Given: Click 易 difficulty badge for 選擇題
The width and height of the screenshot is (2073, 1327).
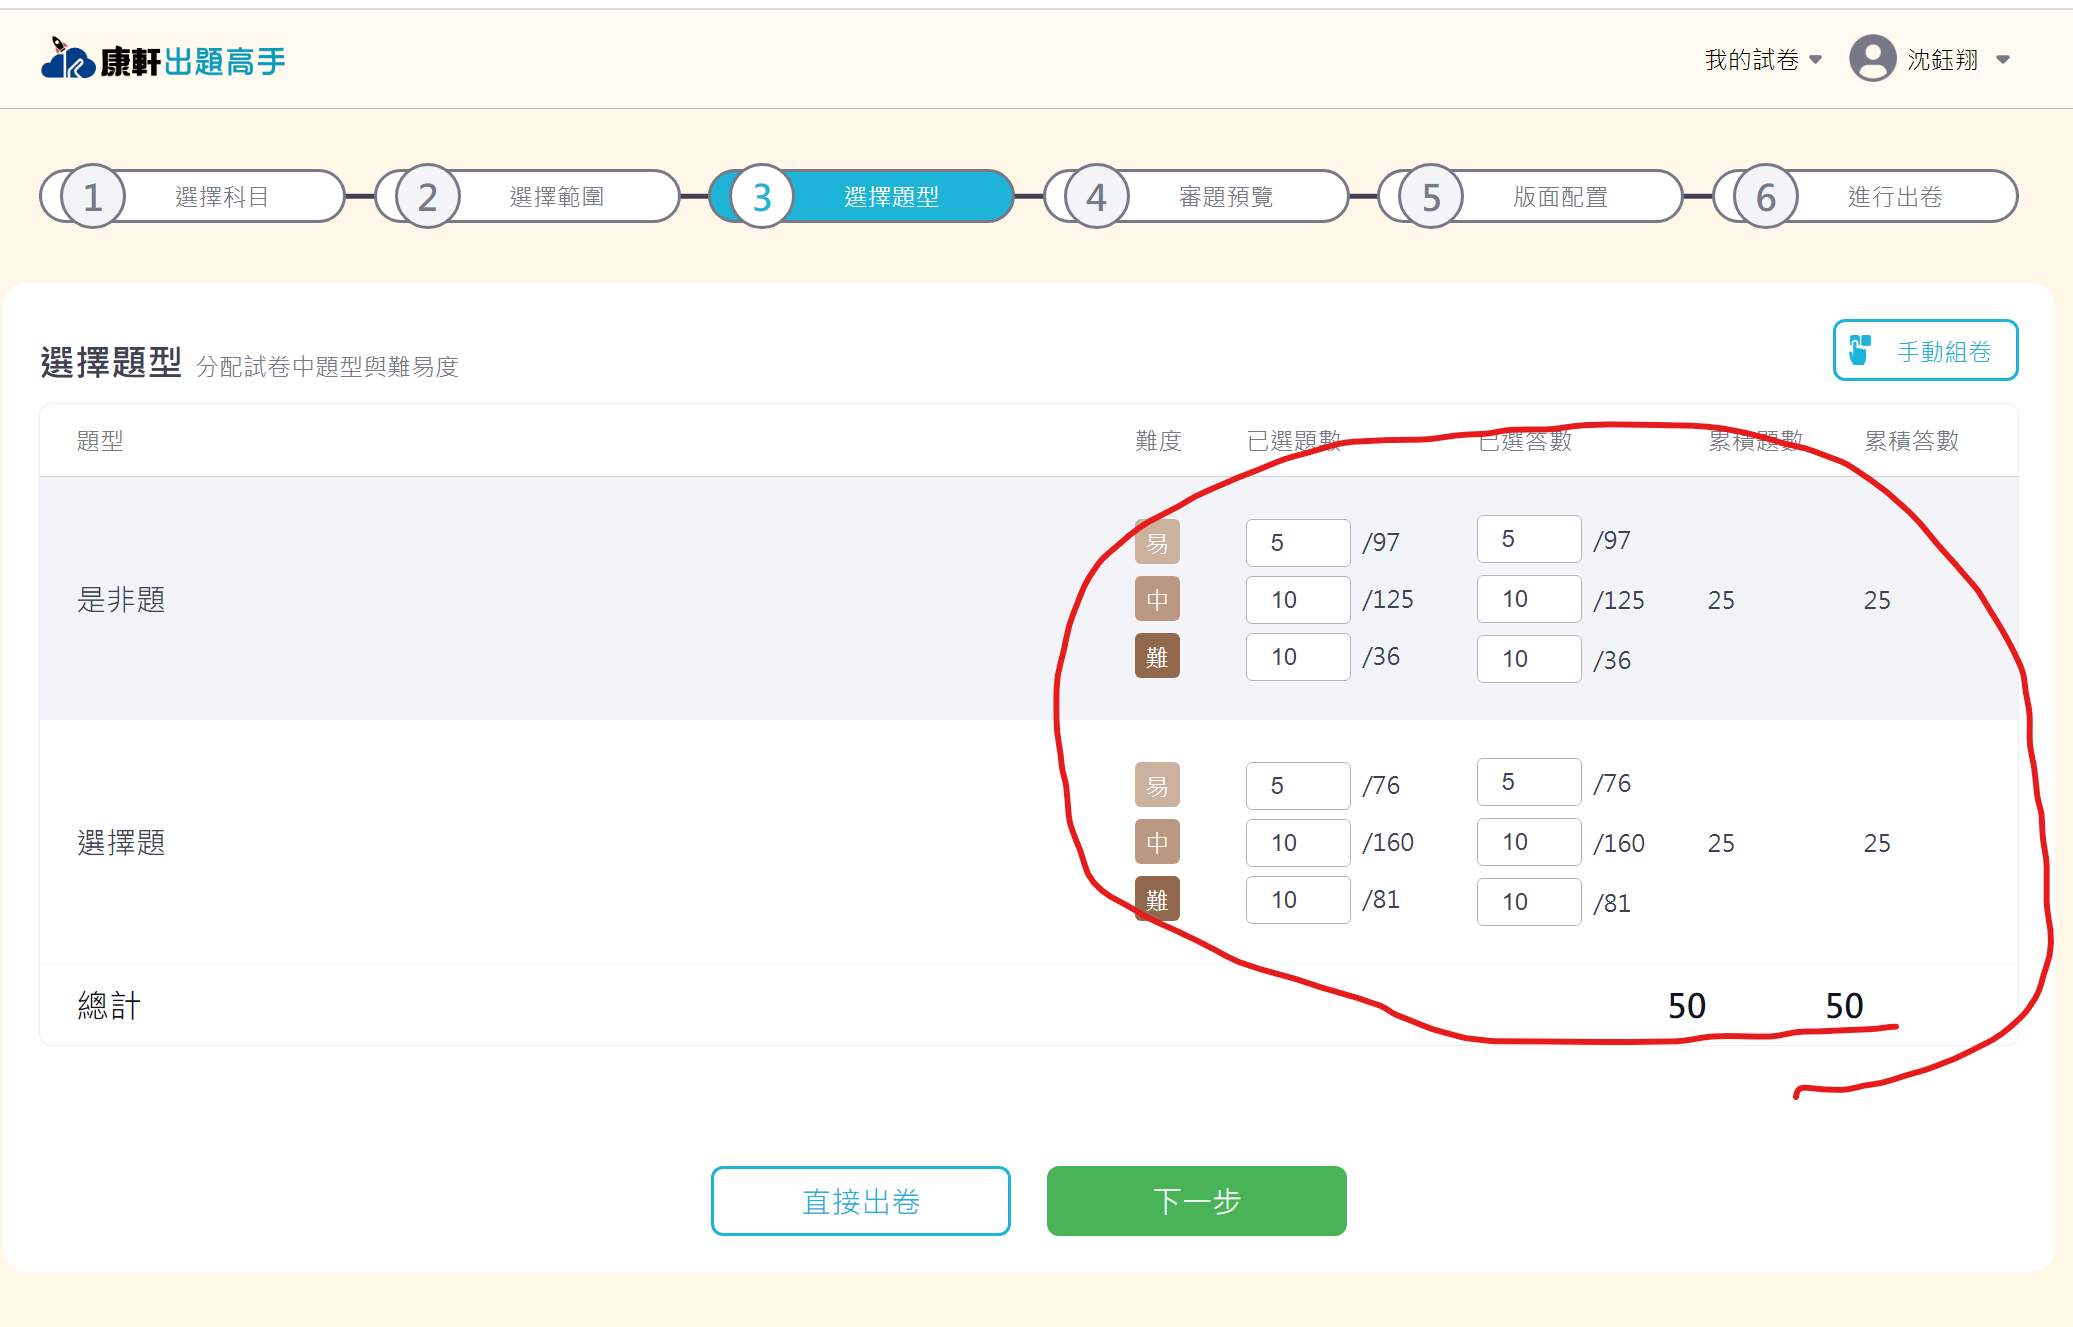Looking at the screenshot, I should pos(1157,785).
